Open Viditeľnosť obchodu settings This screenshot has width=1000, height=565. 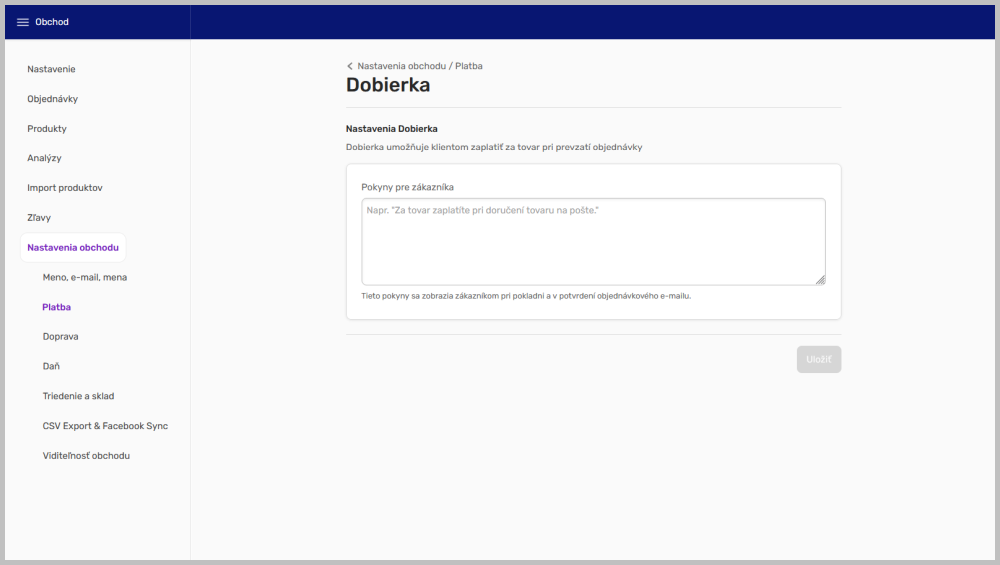[x=86, y=456]
